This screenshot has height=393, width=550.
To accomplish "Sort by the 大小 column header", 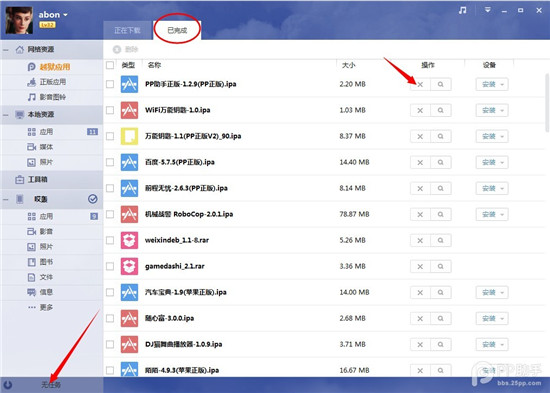I will pyautogui.click(x=349, y=65).
